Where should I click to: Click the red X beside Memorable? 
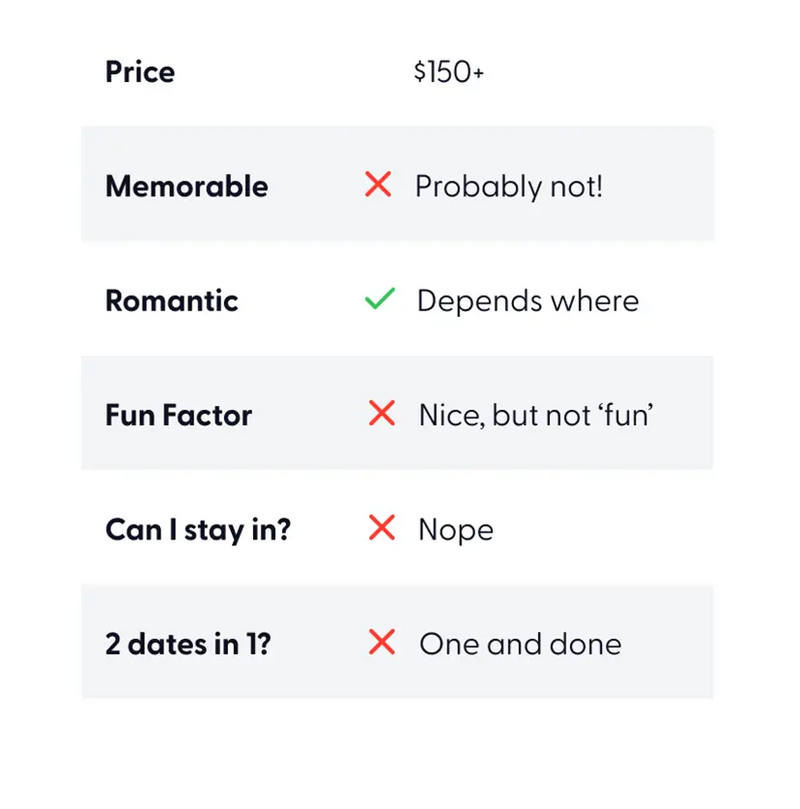[378, 184]
